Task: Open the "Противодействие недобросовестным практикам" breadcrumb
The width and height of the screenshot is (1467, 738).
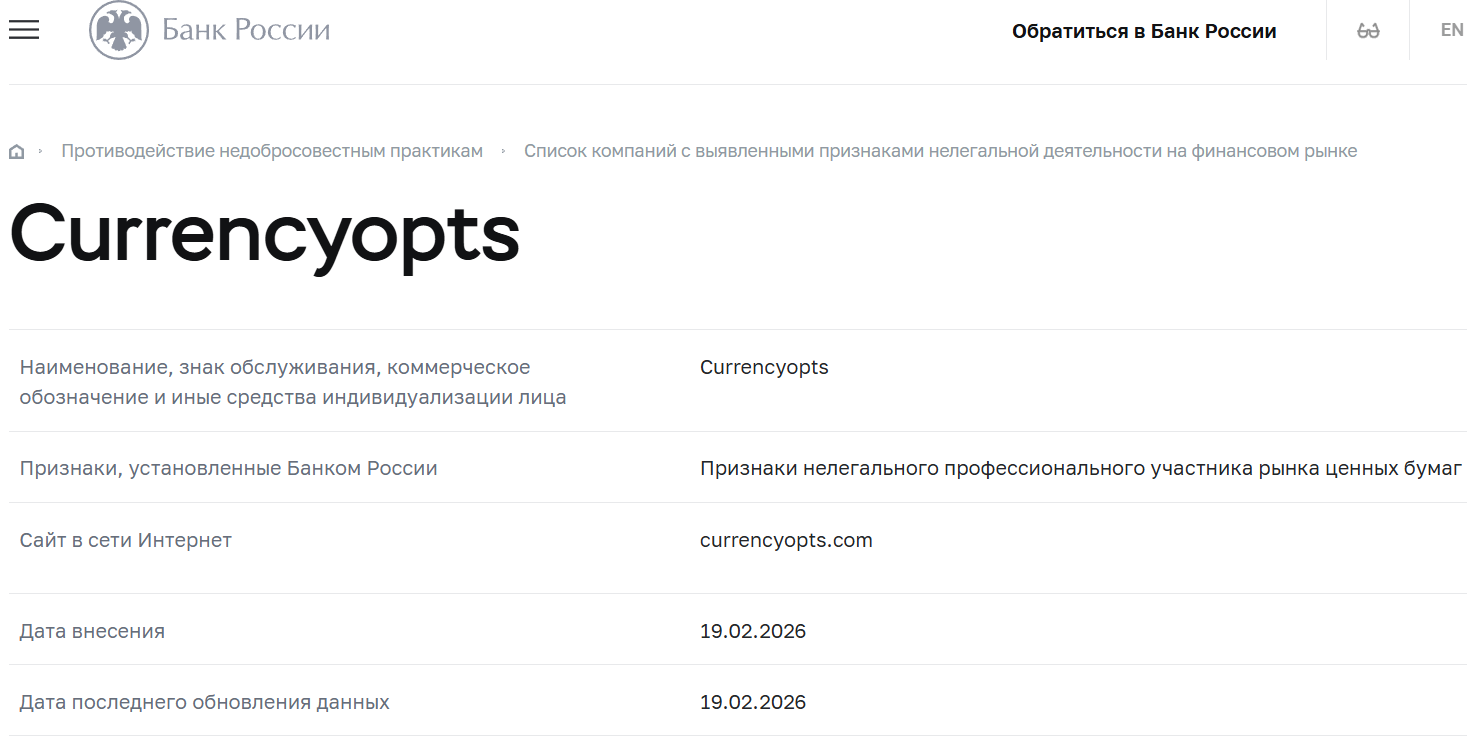Action: pyautogui.click(x=272, y=150)
